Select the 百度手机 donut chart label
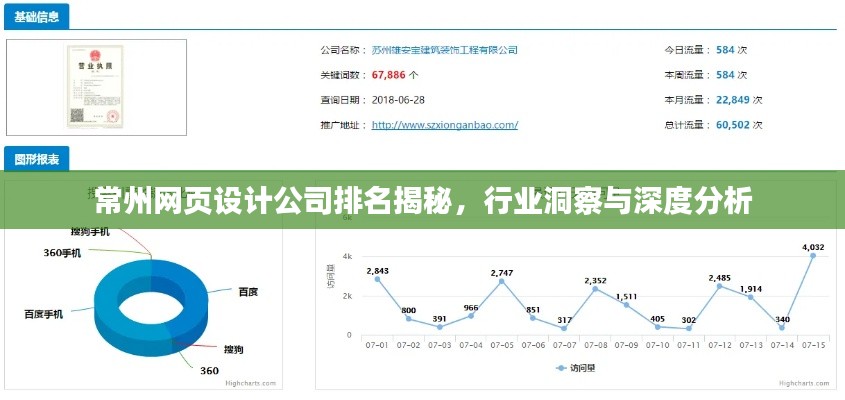The image size is (845, 400). point(43,314)
